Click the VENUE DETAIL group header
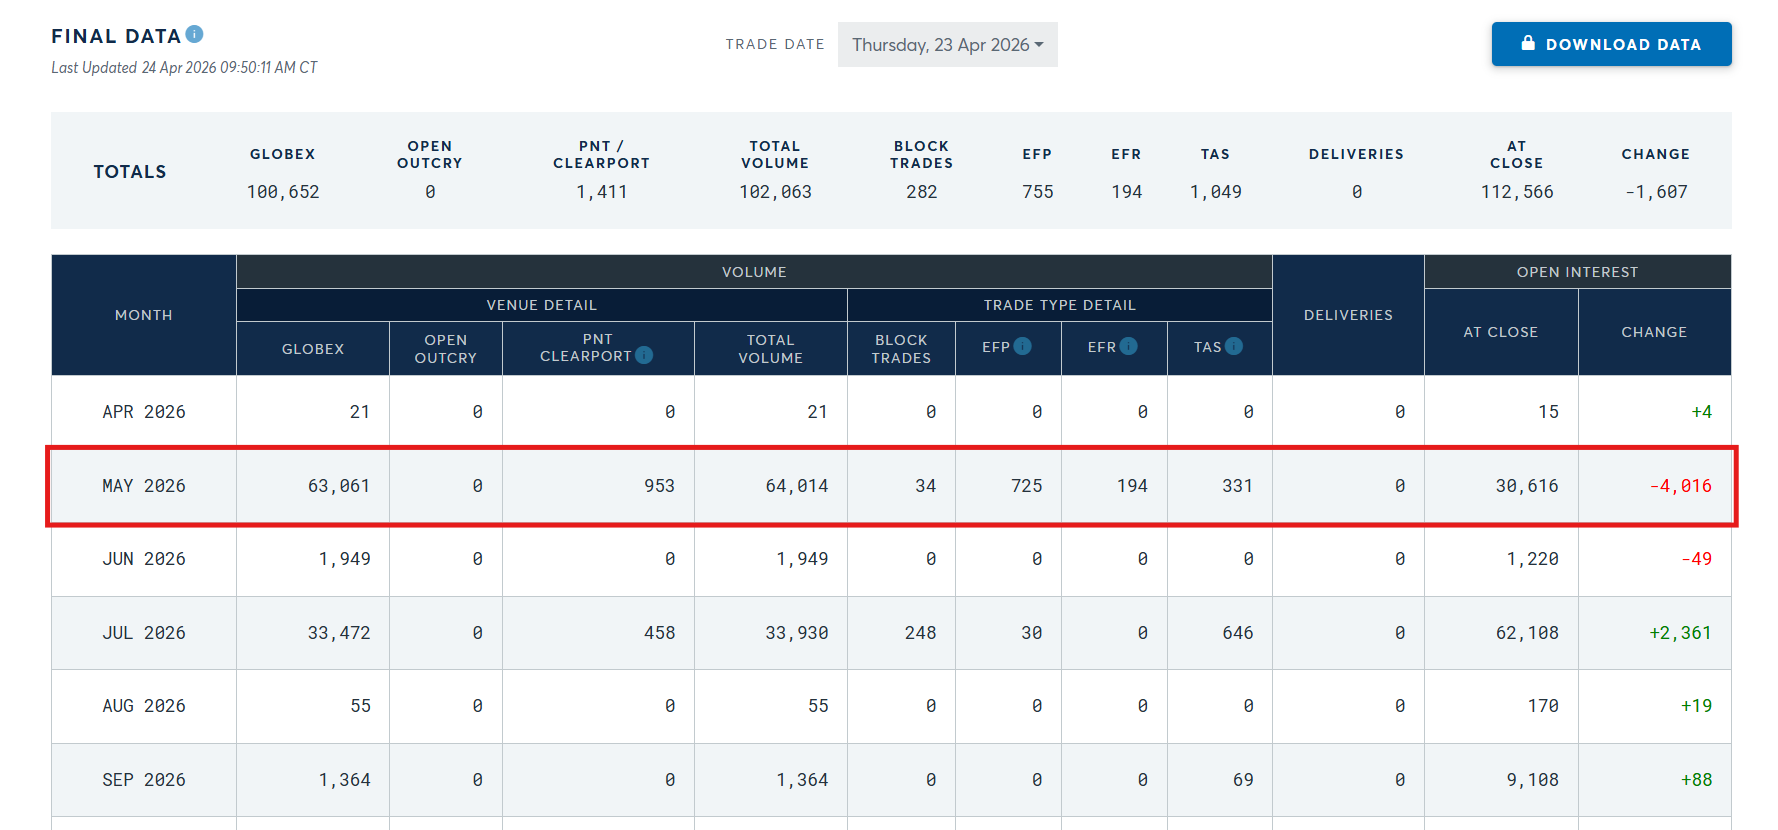The image size is (1778, 830). [x=541, y=305]
